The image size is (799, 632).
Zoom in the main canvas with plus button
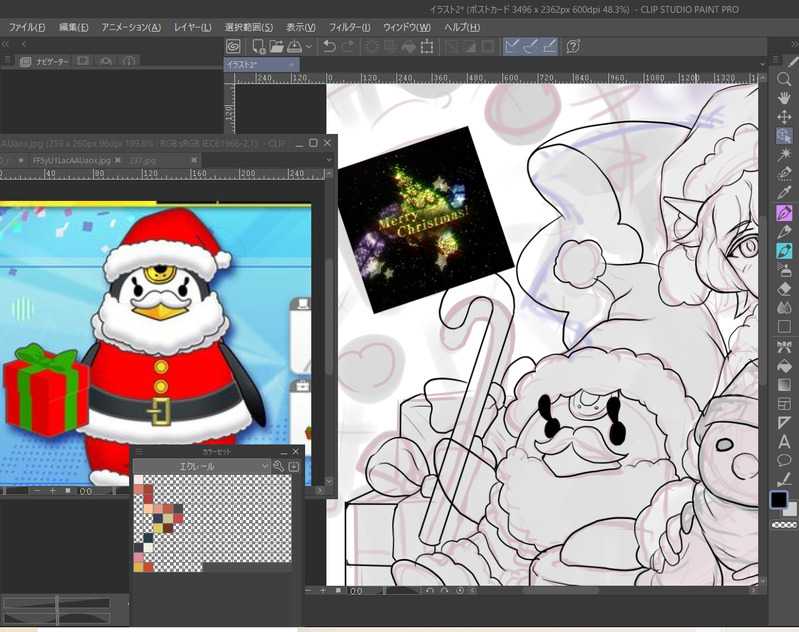(x=323, y=590)
